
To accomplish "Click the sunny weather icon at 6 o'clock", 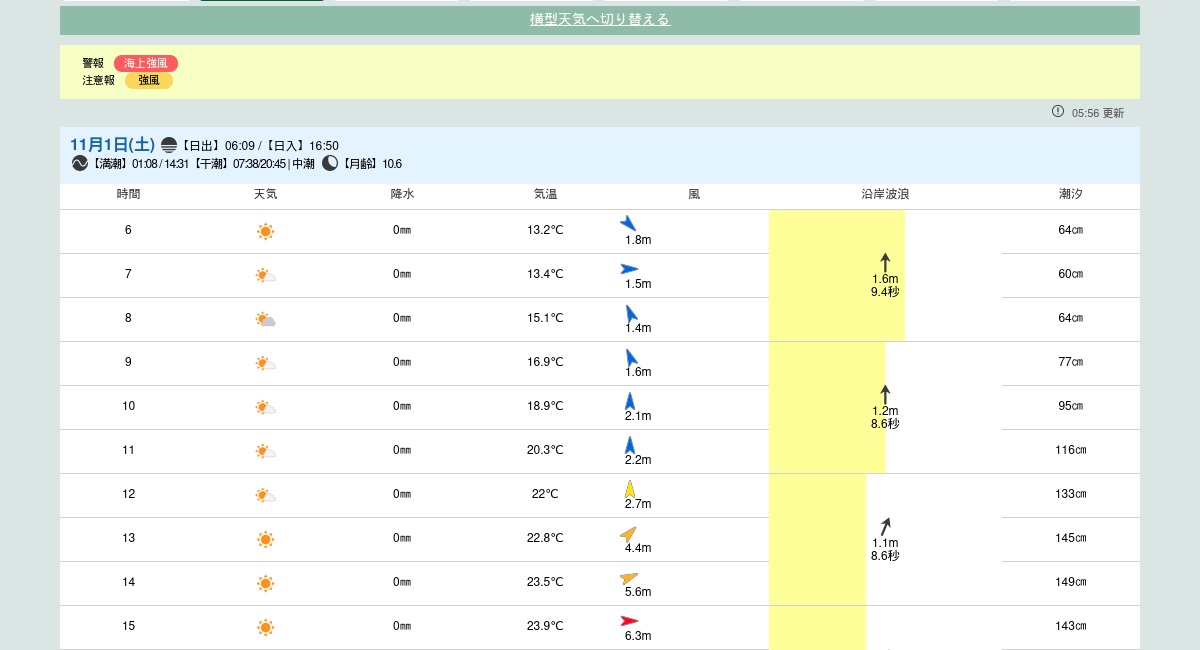I will point(265,231).
